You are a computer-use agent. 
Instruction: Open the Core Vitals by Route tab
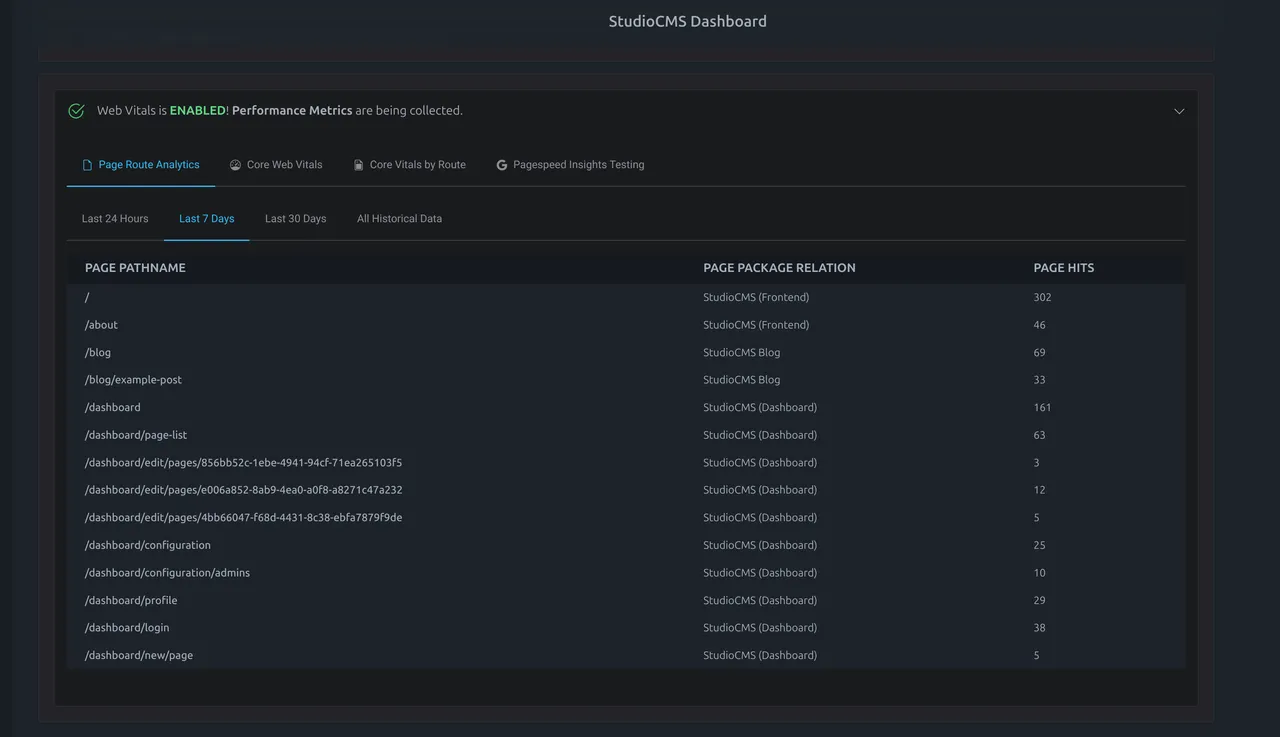click(x=410, y=165)
